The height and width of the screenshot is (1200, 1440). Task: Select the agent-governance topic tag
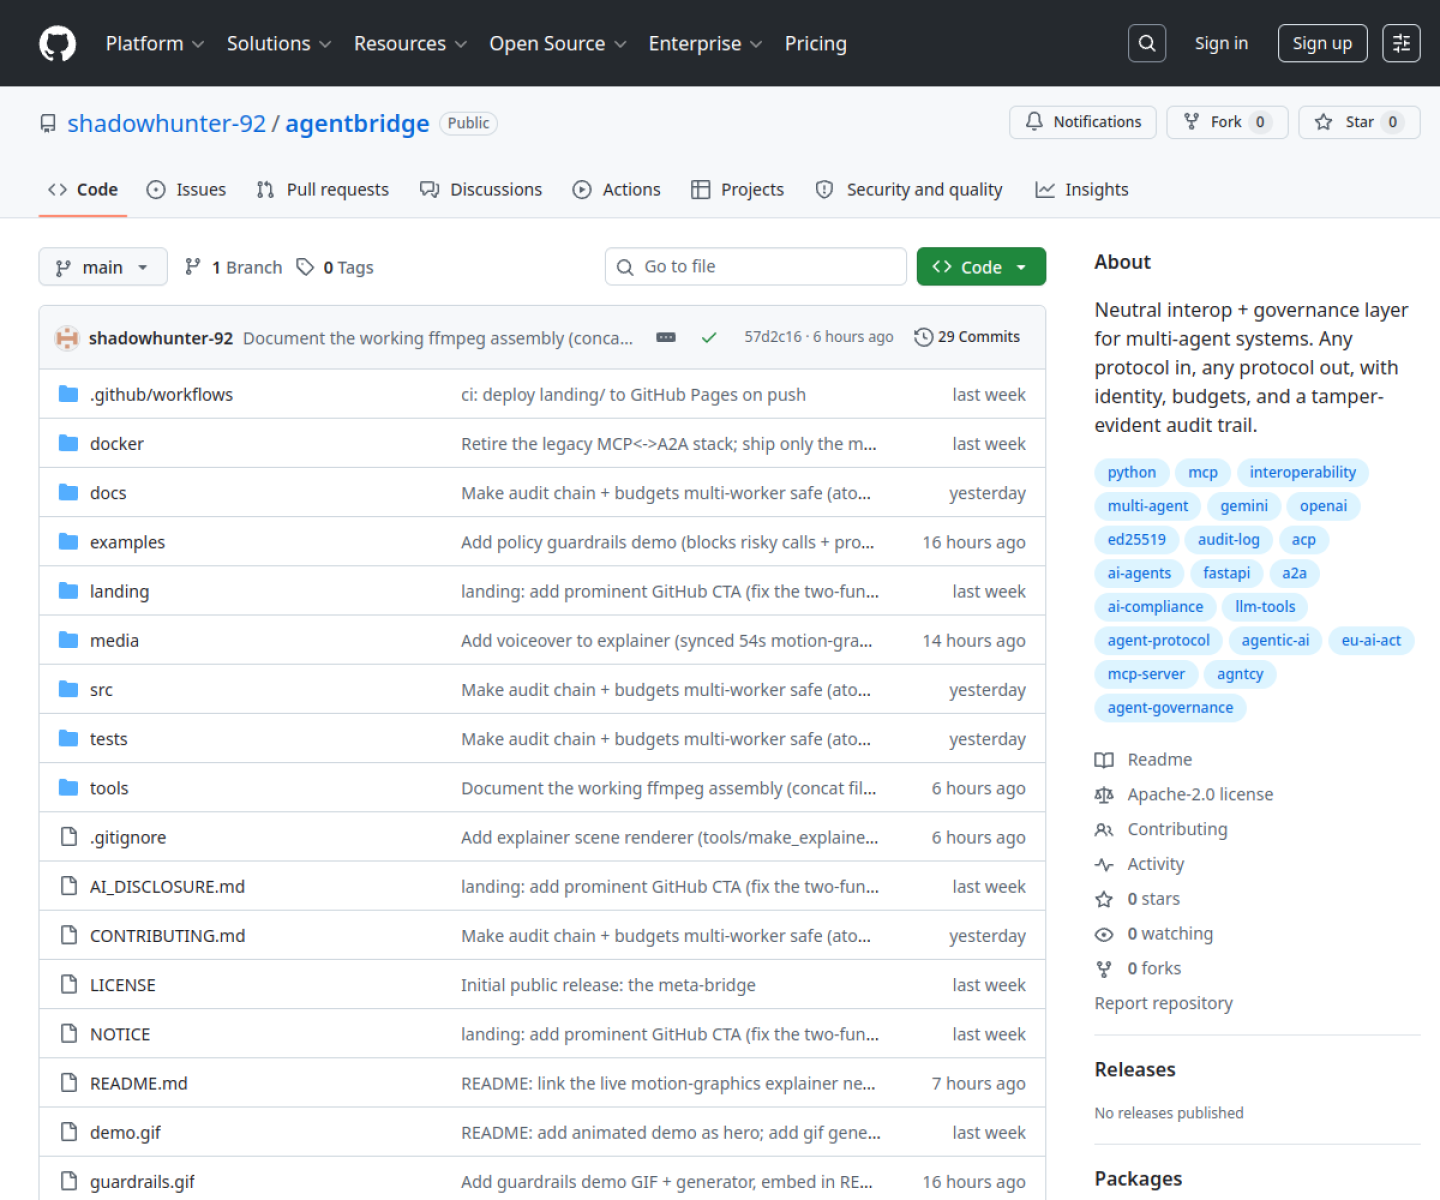click(x=1170, y=707)
